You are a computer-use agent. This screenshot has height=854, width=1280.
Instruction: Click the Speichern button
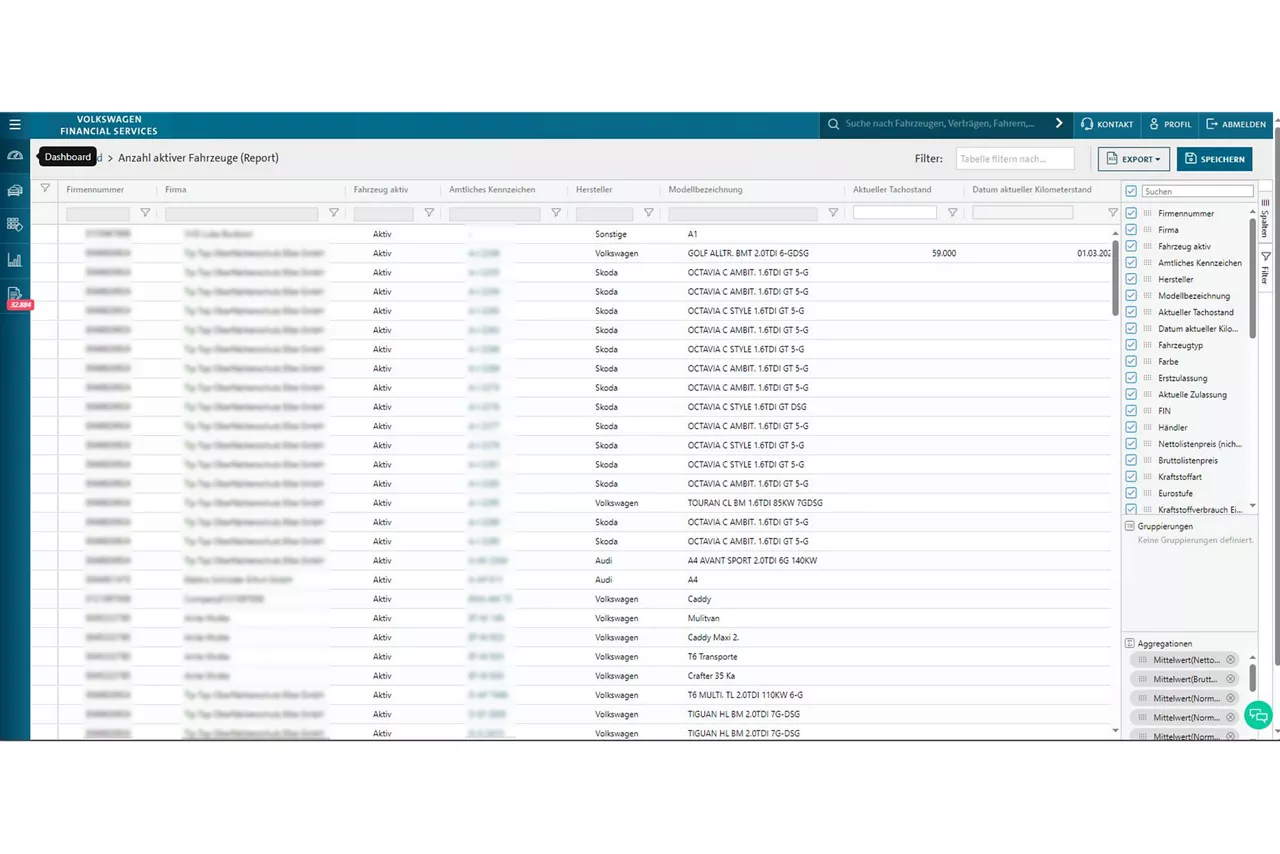pyautogui.click(x=1214, y=159)
